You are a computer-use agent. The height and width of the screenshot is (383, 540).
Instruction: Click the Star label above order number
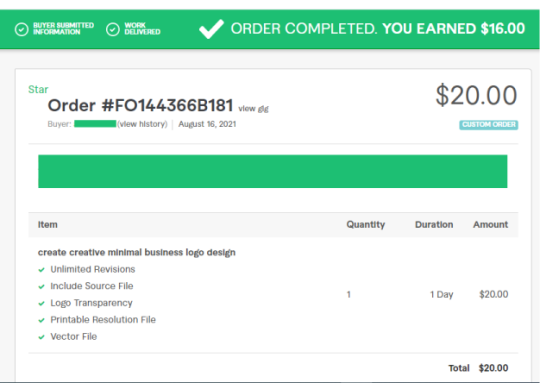[x=38, y=90]
